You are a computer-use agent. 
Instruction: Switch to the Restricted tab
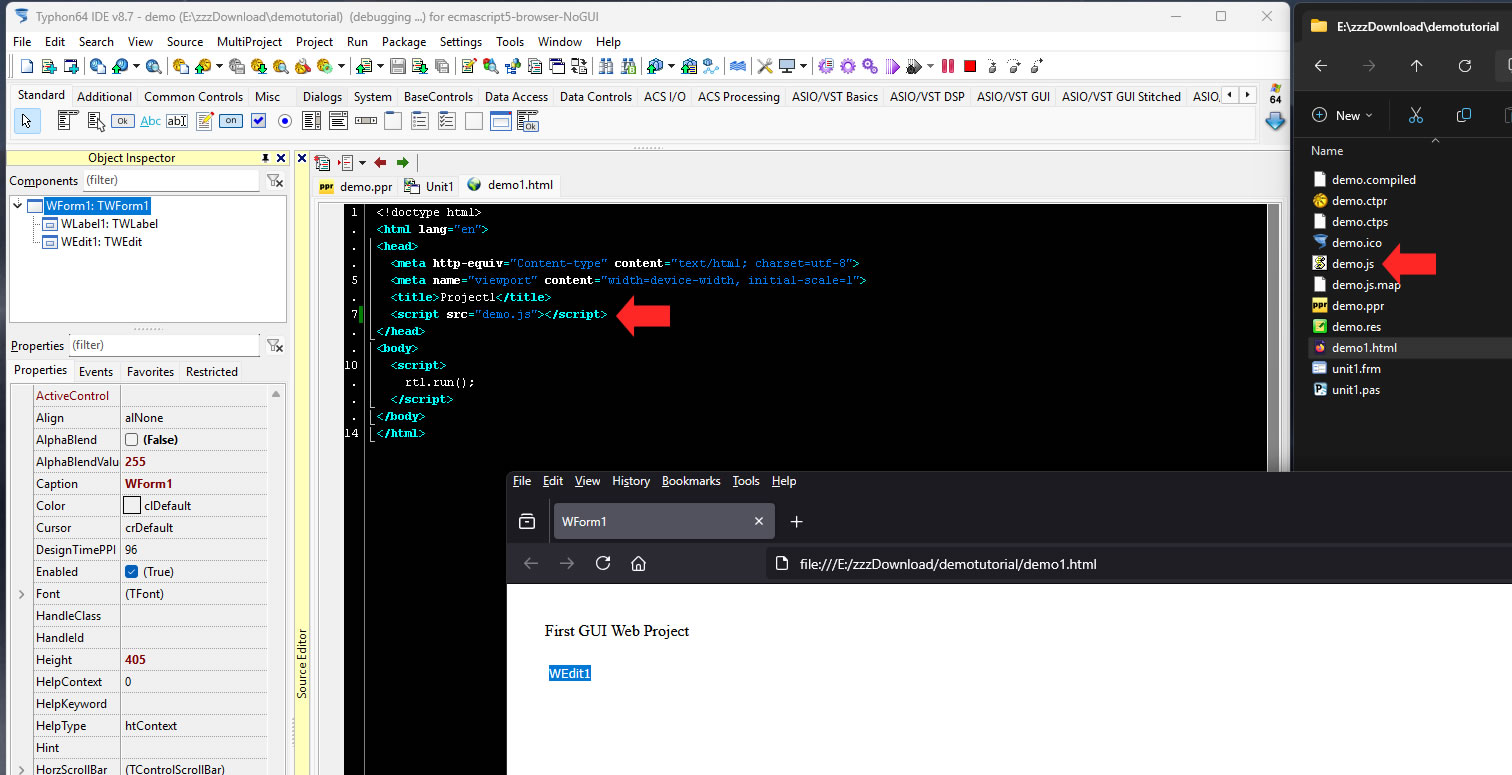click(x=212, y=371)
